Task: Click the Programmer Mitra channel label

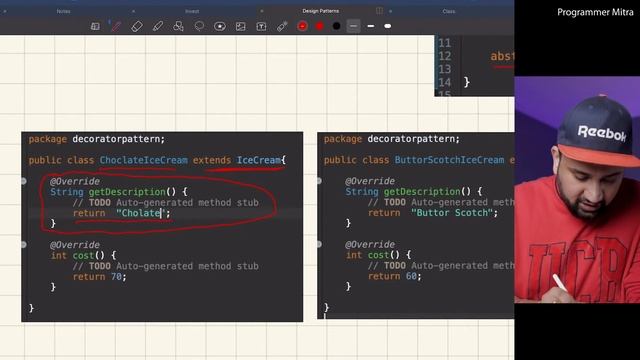Action: 595,12
